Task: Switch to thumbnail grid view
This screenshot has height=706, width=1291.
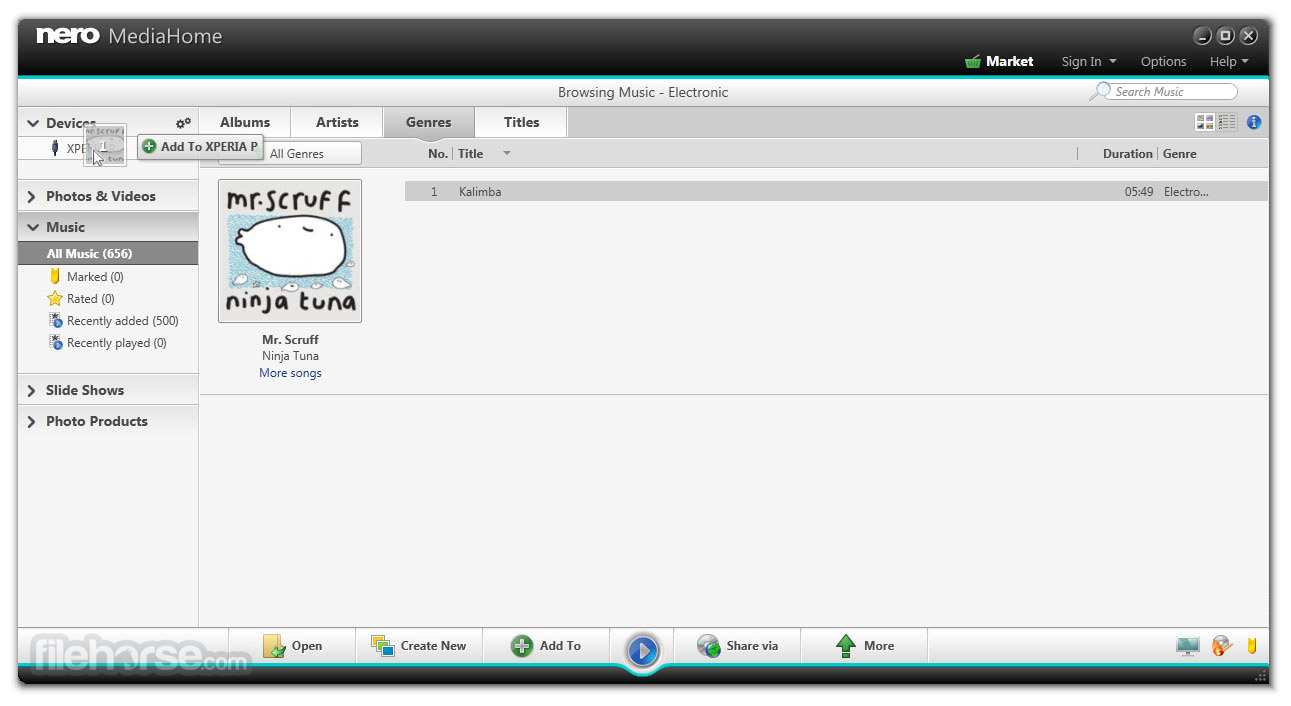Action: [x=1205, y=122]
